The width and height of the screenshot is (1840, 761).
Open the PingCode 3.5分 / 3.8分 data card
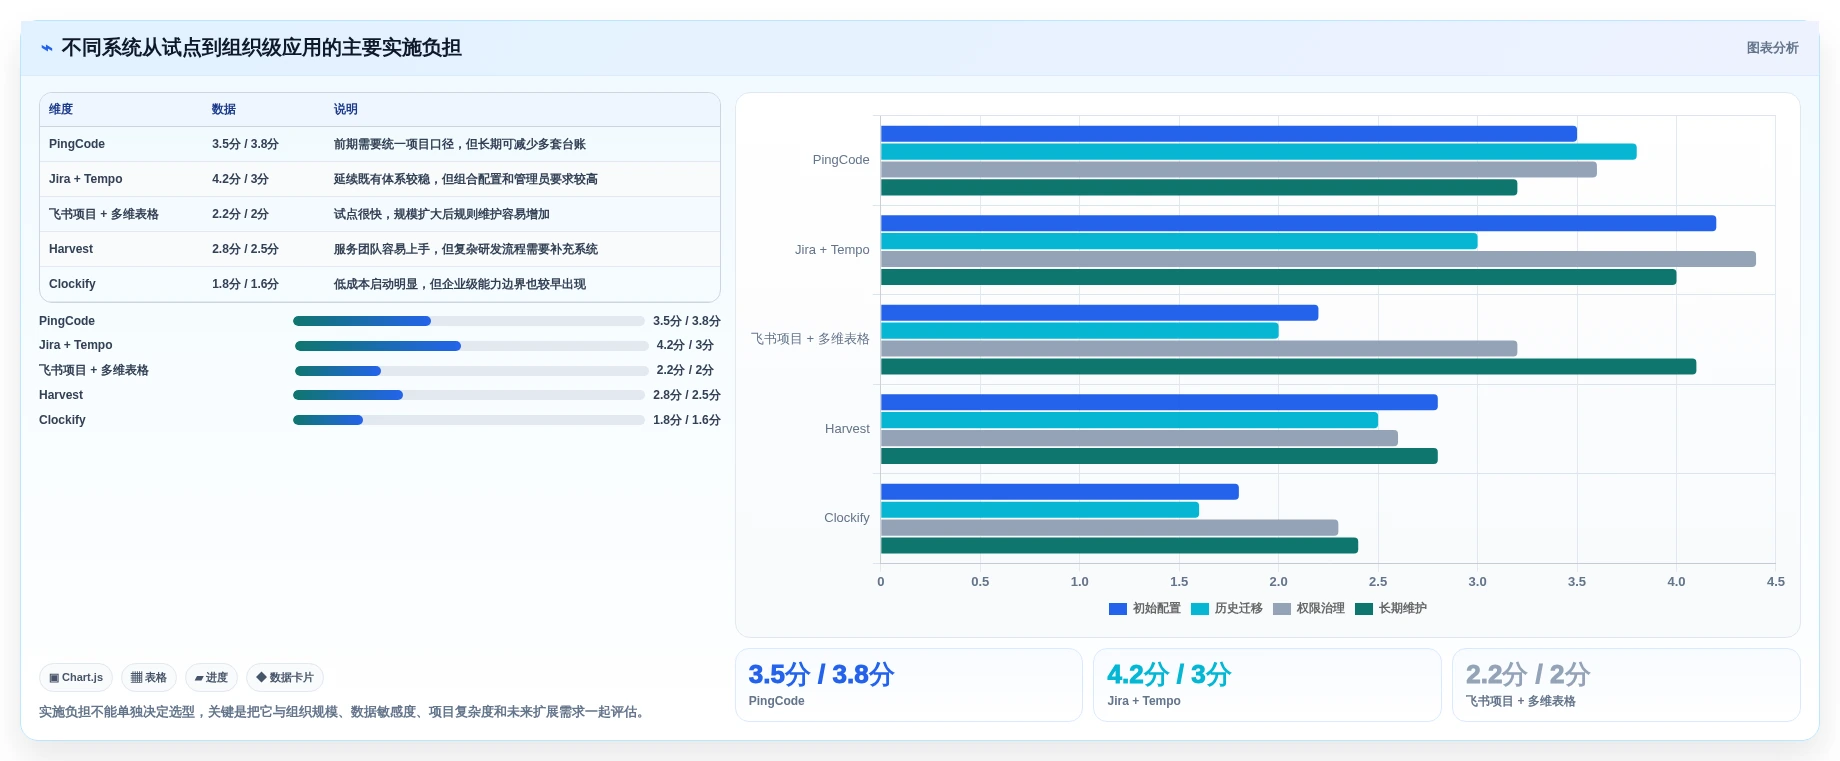[x=909, y=685]
